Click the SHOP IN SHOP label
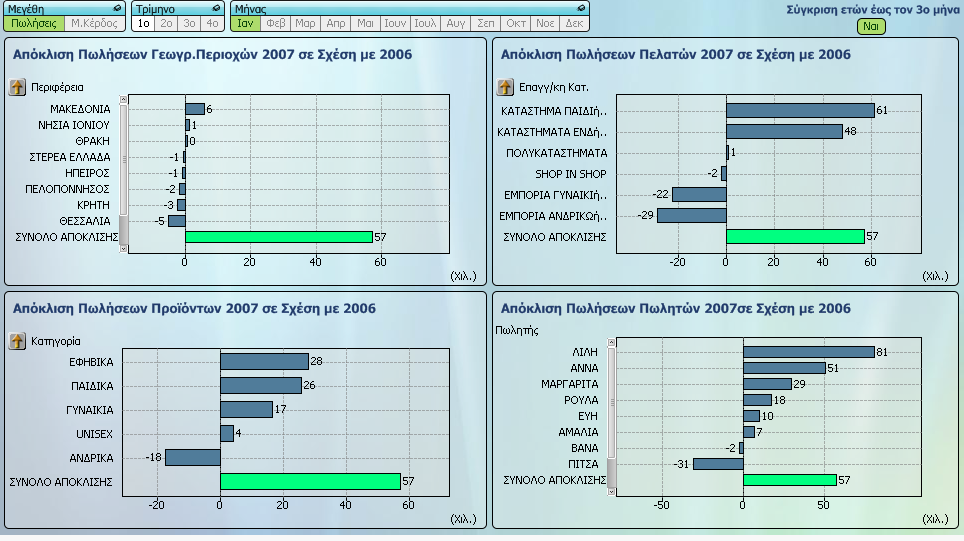Viewport: 964px width, 541px height. [x=571, y=174]
